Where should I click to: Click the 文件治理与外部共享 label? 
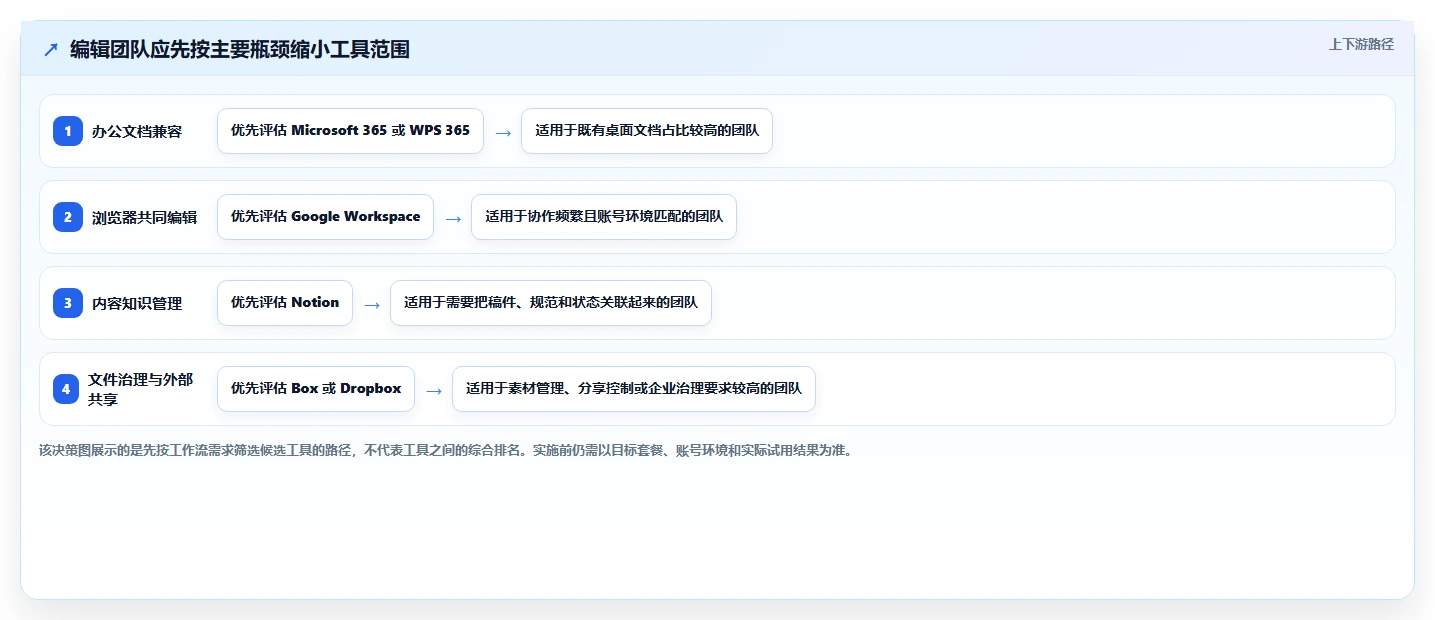pyautogui.click(x=141, y=389)
